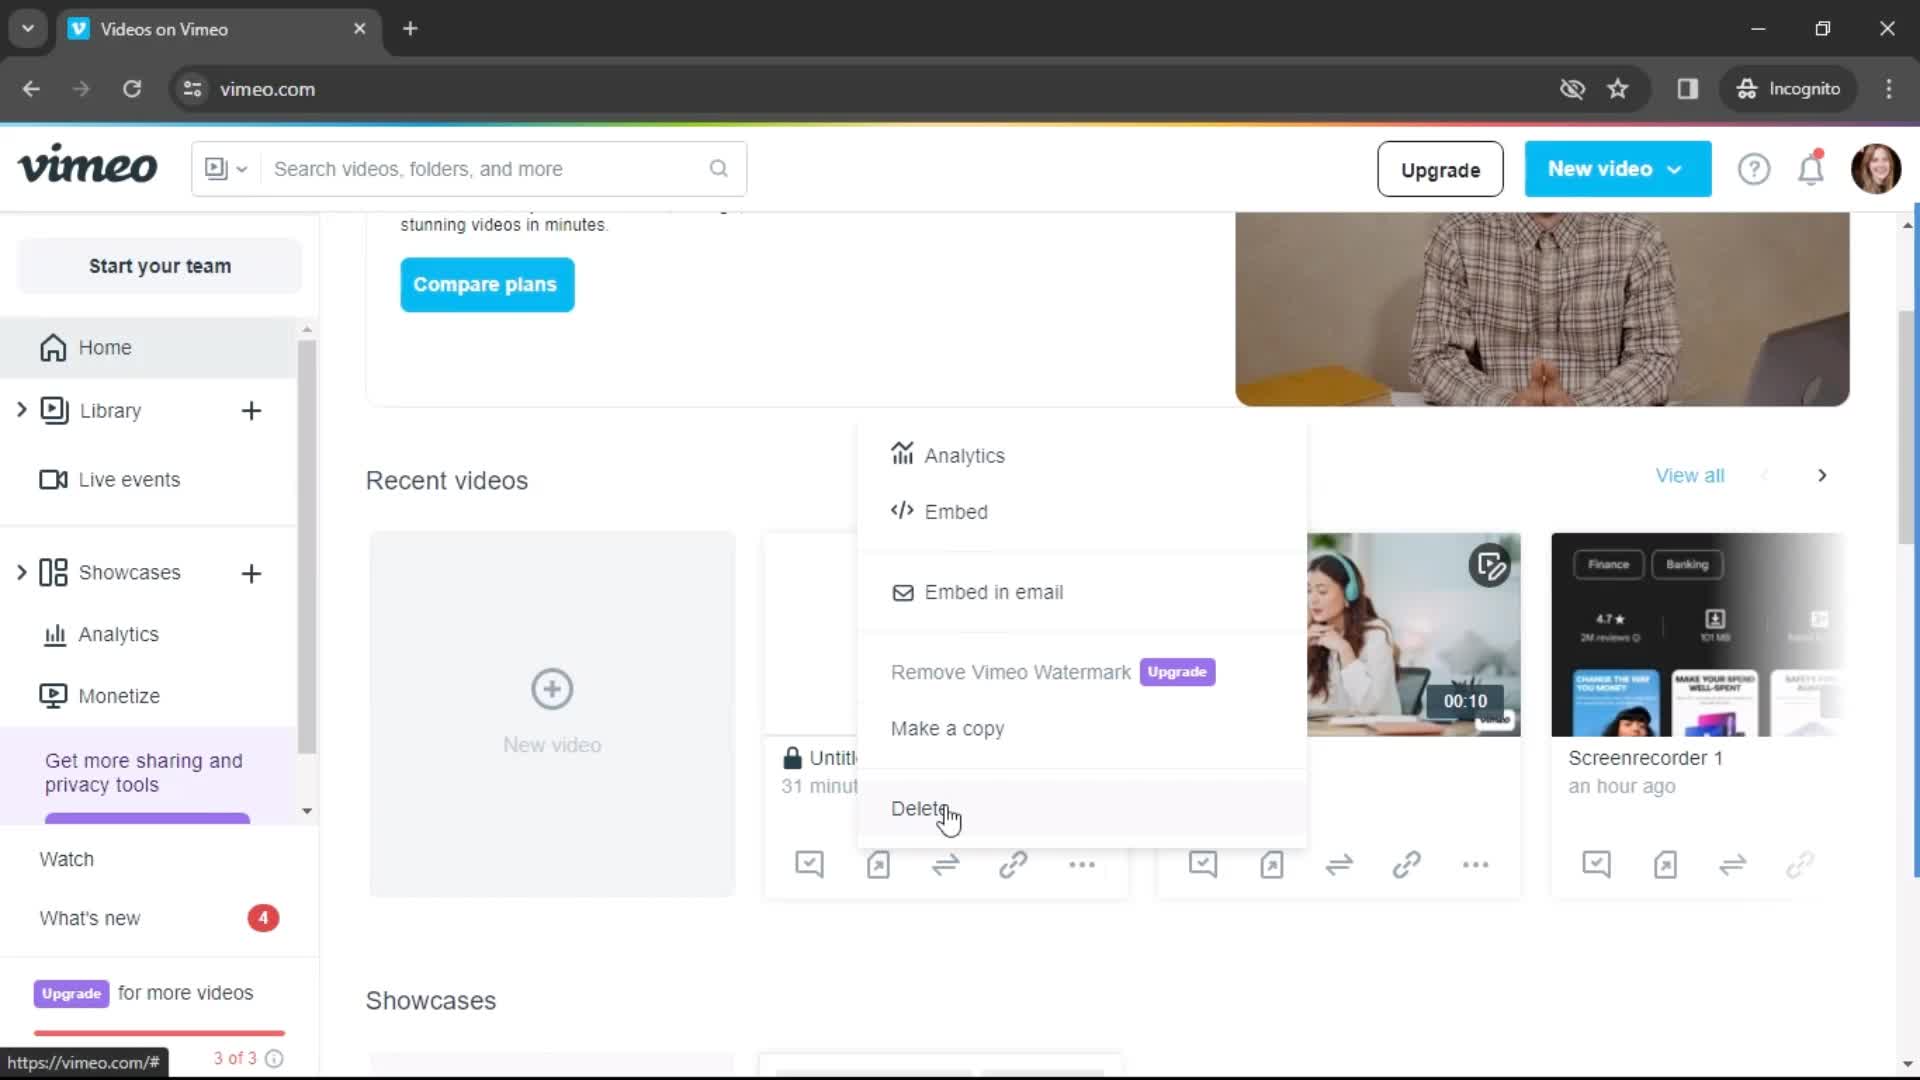Click the Compare plans button
This screenshot has width=1920, height=1080.
[487, 284]
